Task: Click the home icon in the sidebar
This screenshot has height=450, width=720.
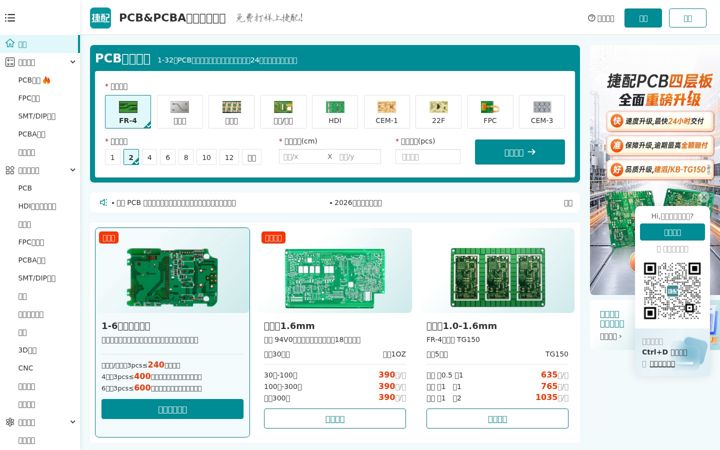Action: 10,44
